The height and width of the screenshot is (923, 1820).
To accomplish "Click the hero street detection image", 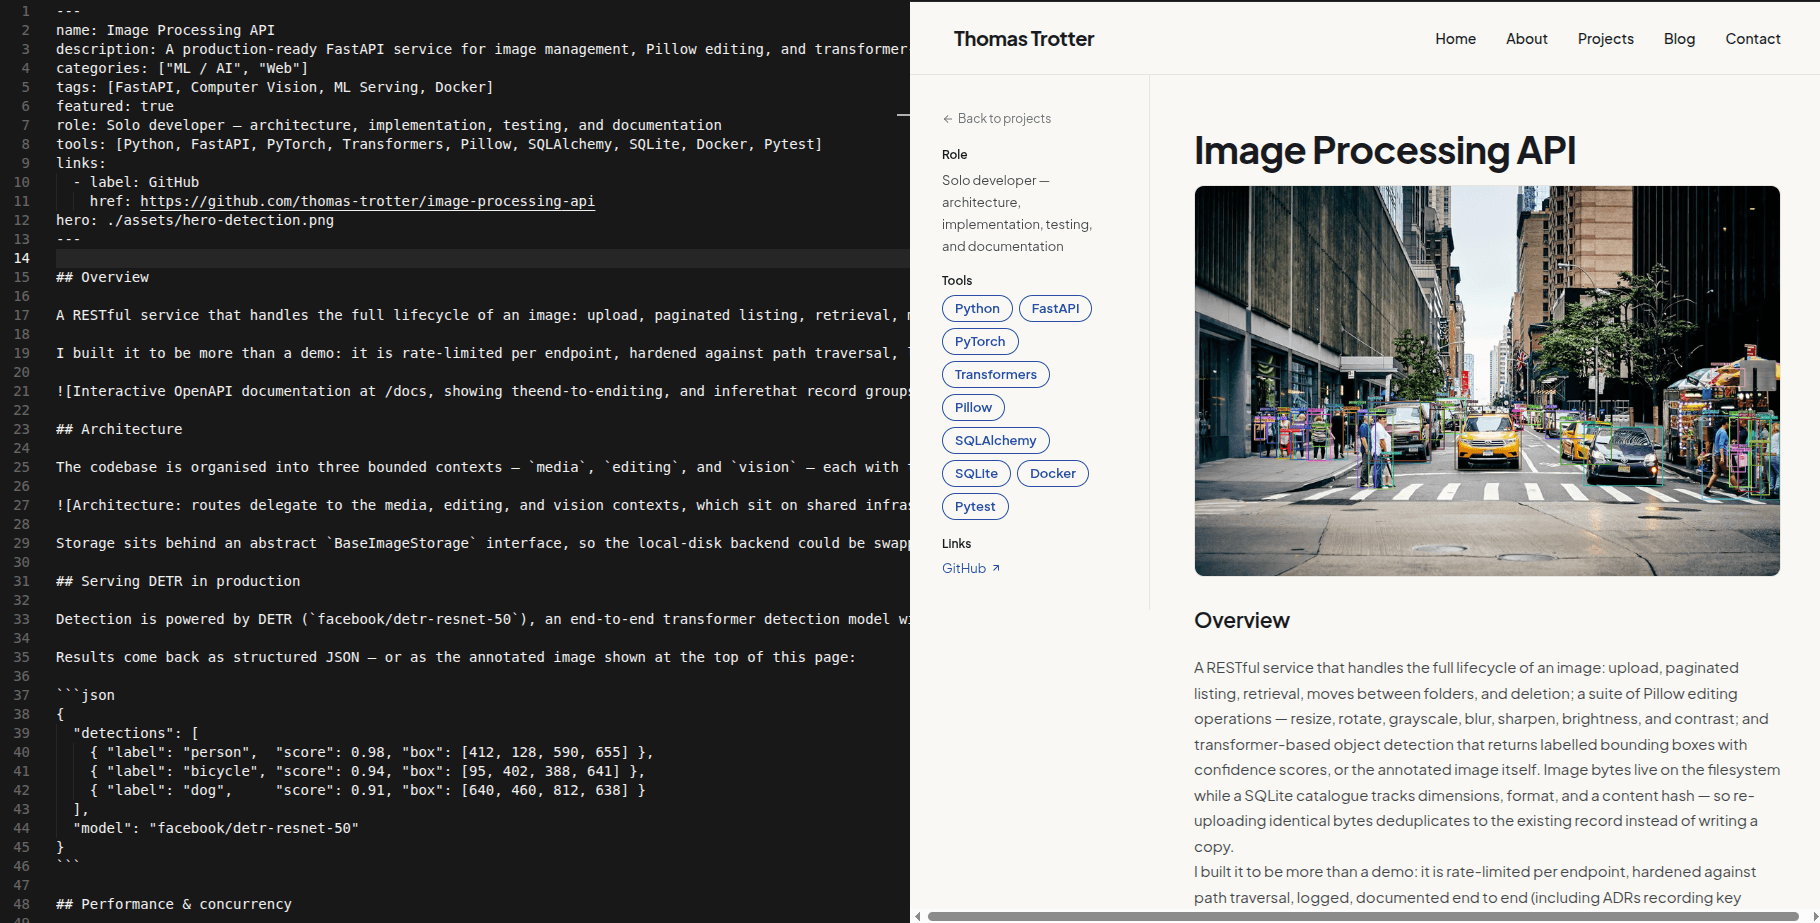I will [x=1487, y=381].
